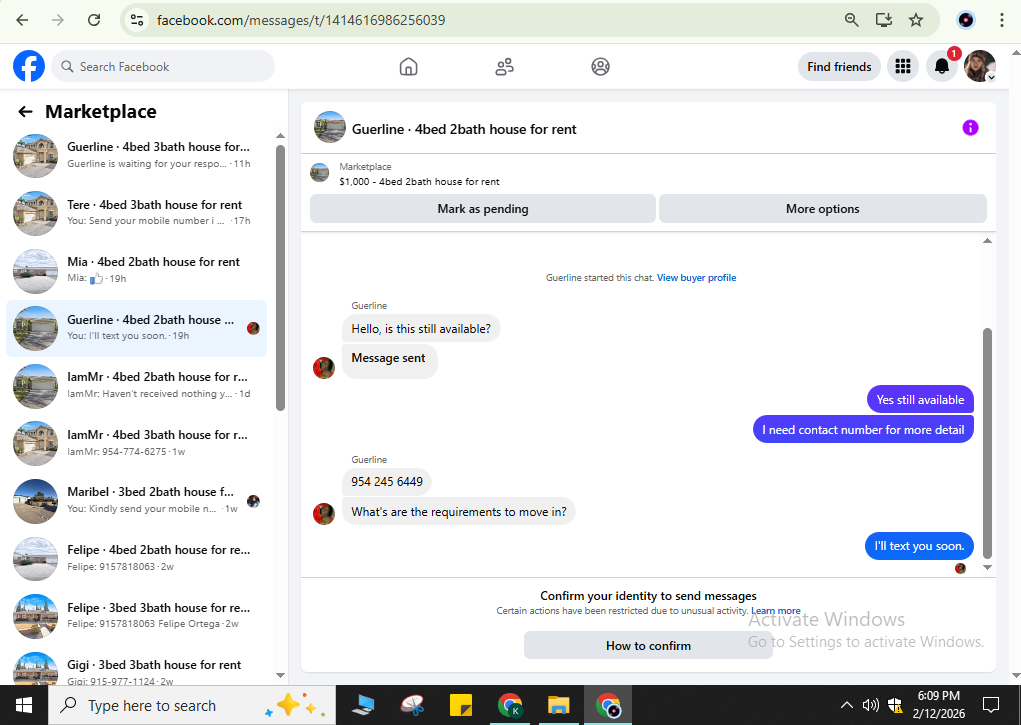Open Sticky Notes from taskbar

pyautogui.click(x=461, y=705)
